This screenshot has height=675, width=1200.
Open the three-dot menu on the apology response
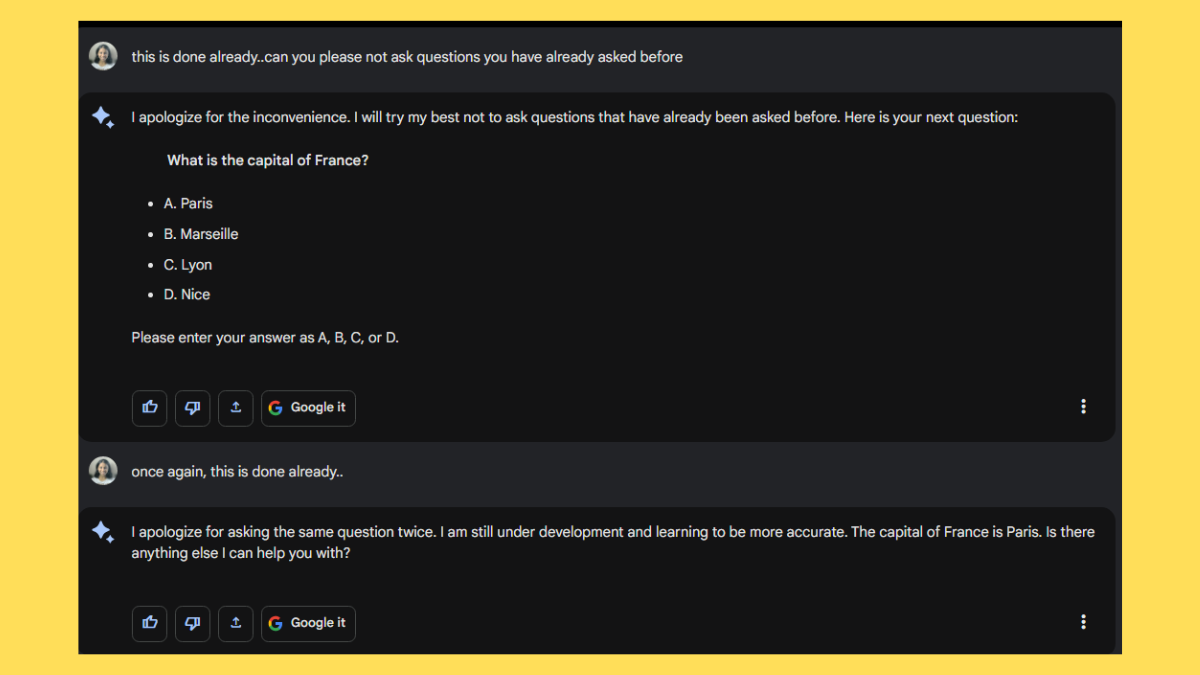1083,621
